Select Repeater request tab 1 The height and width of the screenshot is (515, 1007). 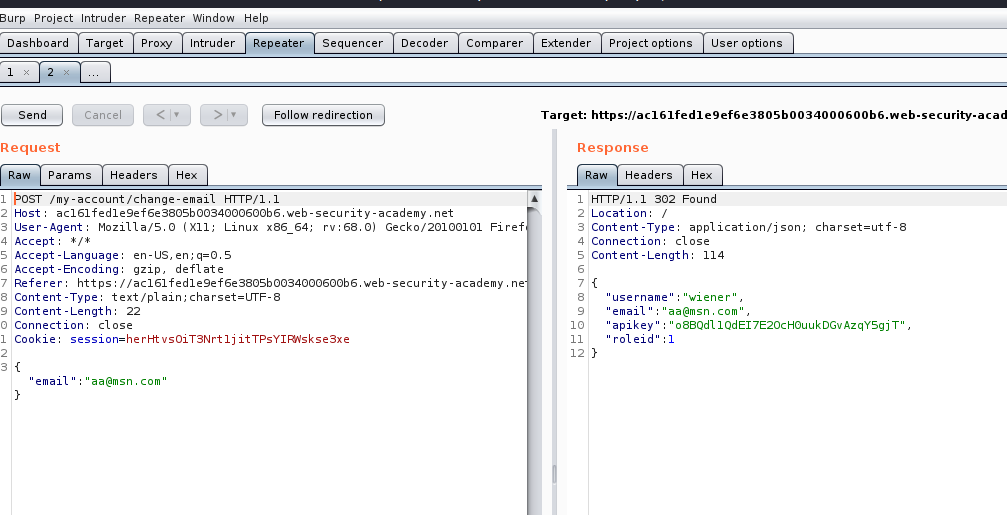(x=11, y=72)
